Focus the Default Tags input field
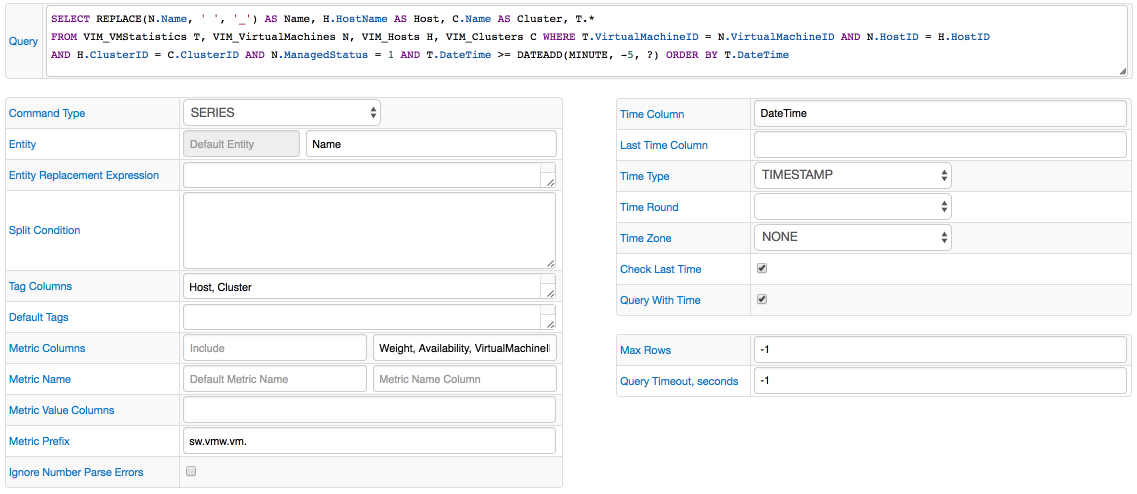Image resolution: width=1137 pixels, height=494 pixels. point(369,317)
